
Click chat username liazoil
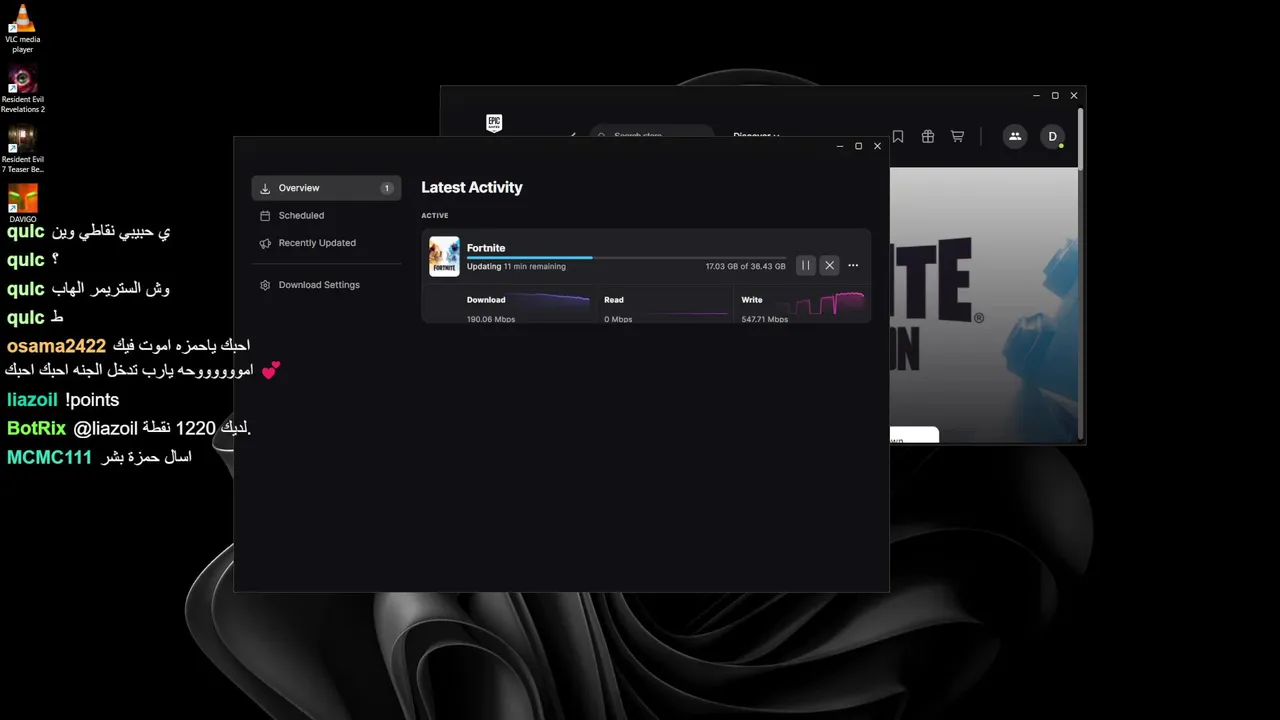tap(32, 400)
